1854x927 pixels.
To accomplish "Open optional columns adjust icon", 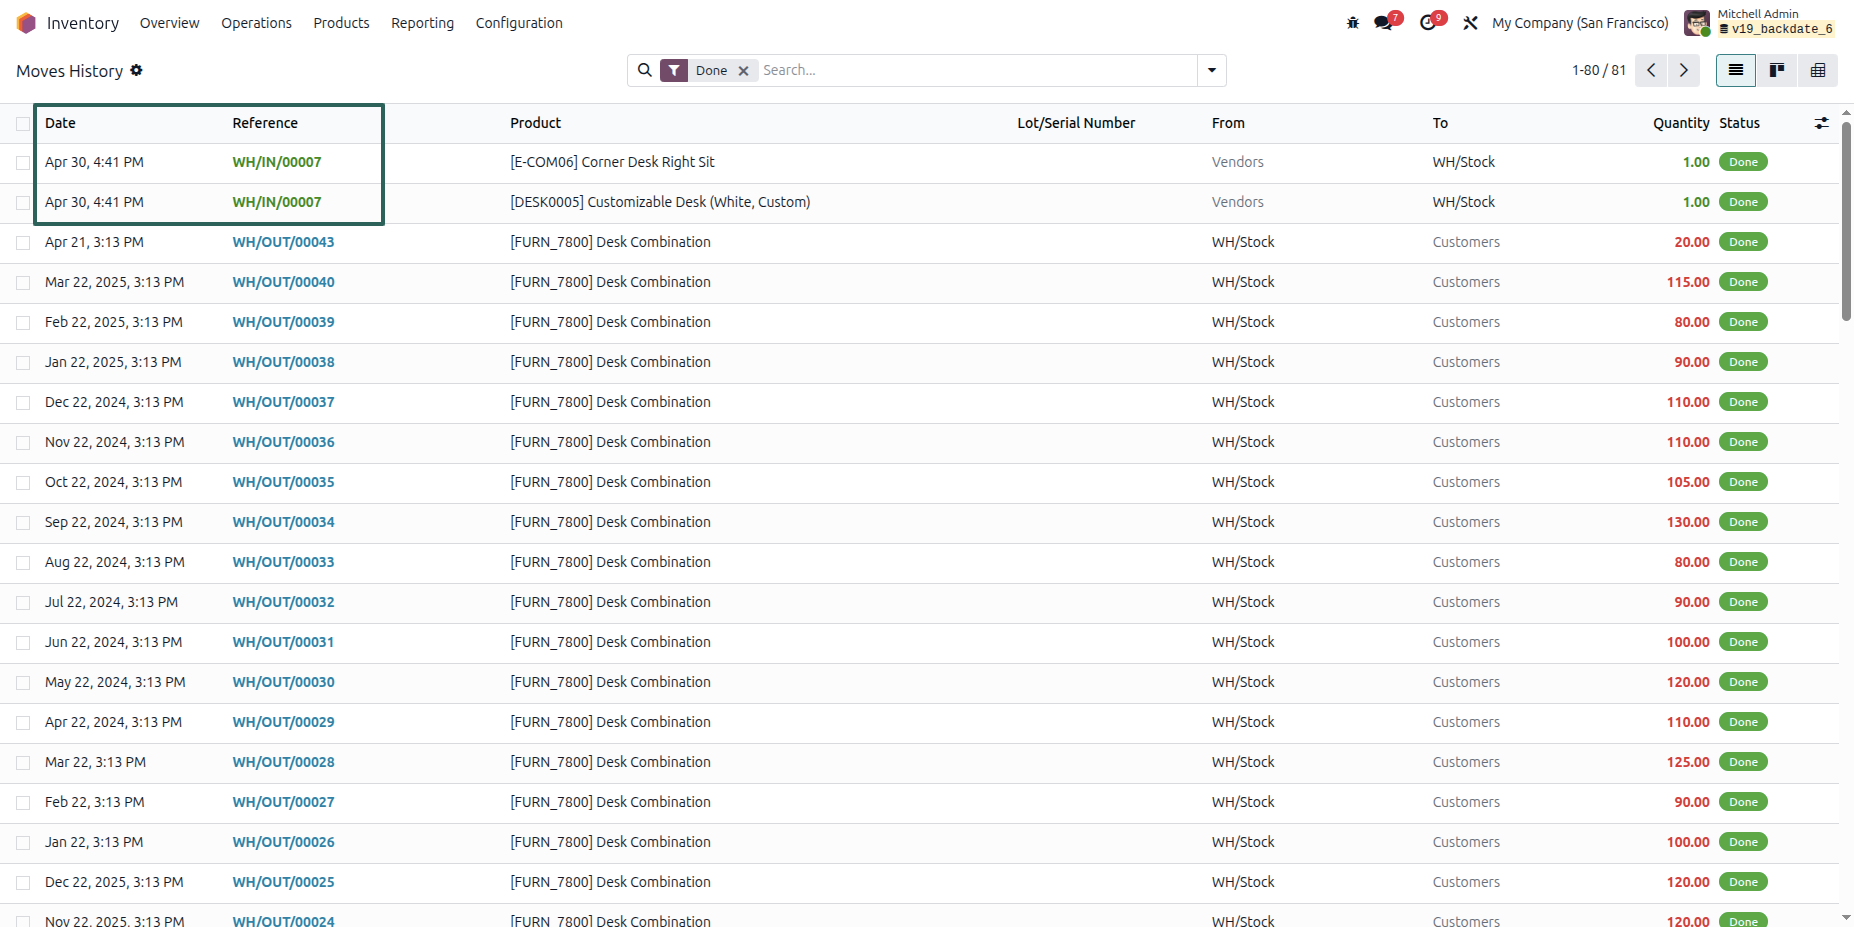I will 1821,123.
